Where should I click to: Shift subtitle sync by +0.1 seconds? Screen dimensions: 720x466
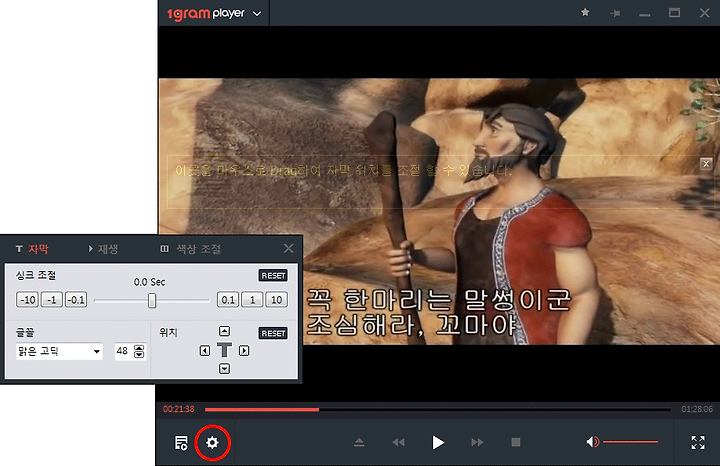click(228, 300)
